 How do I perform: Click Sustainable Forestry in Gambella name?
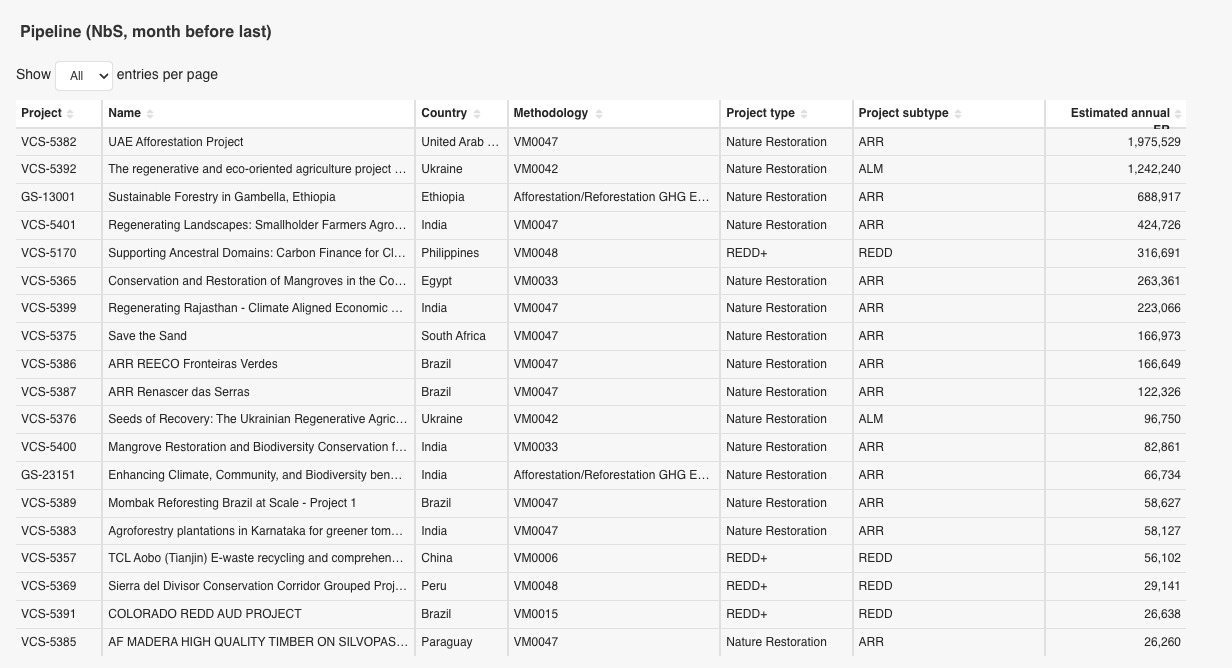click(222, 197)
